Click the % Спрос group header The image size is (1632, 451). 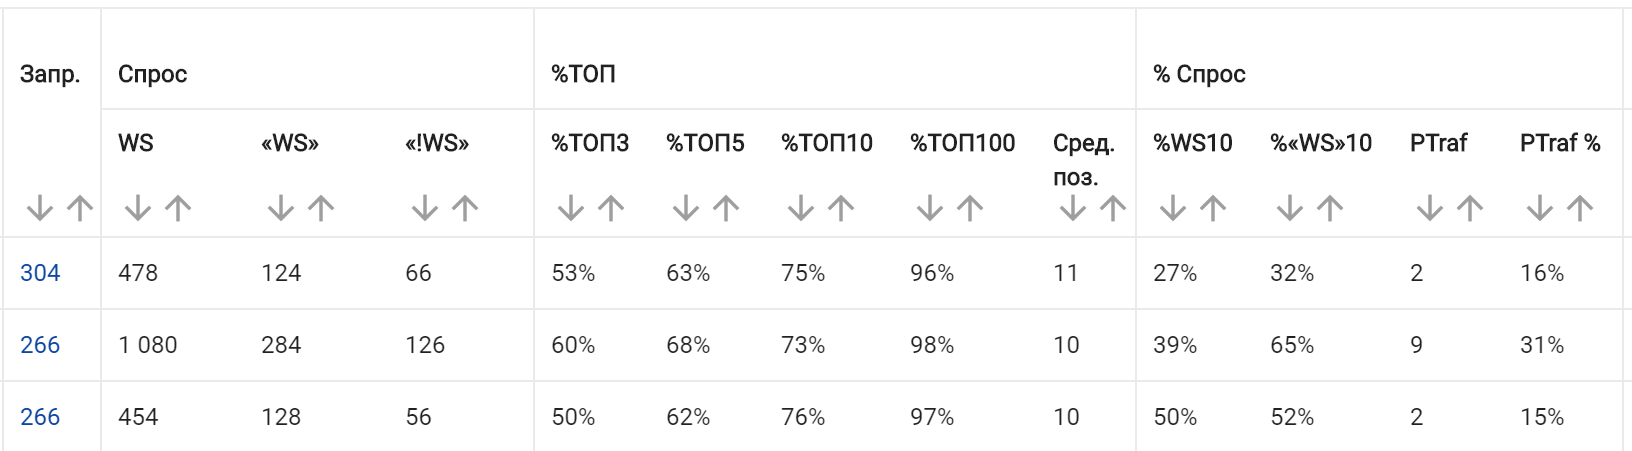click(x=1199, y=74)
